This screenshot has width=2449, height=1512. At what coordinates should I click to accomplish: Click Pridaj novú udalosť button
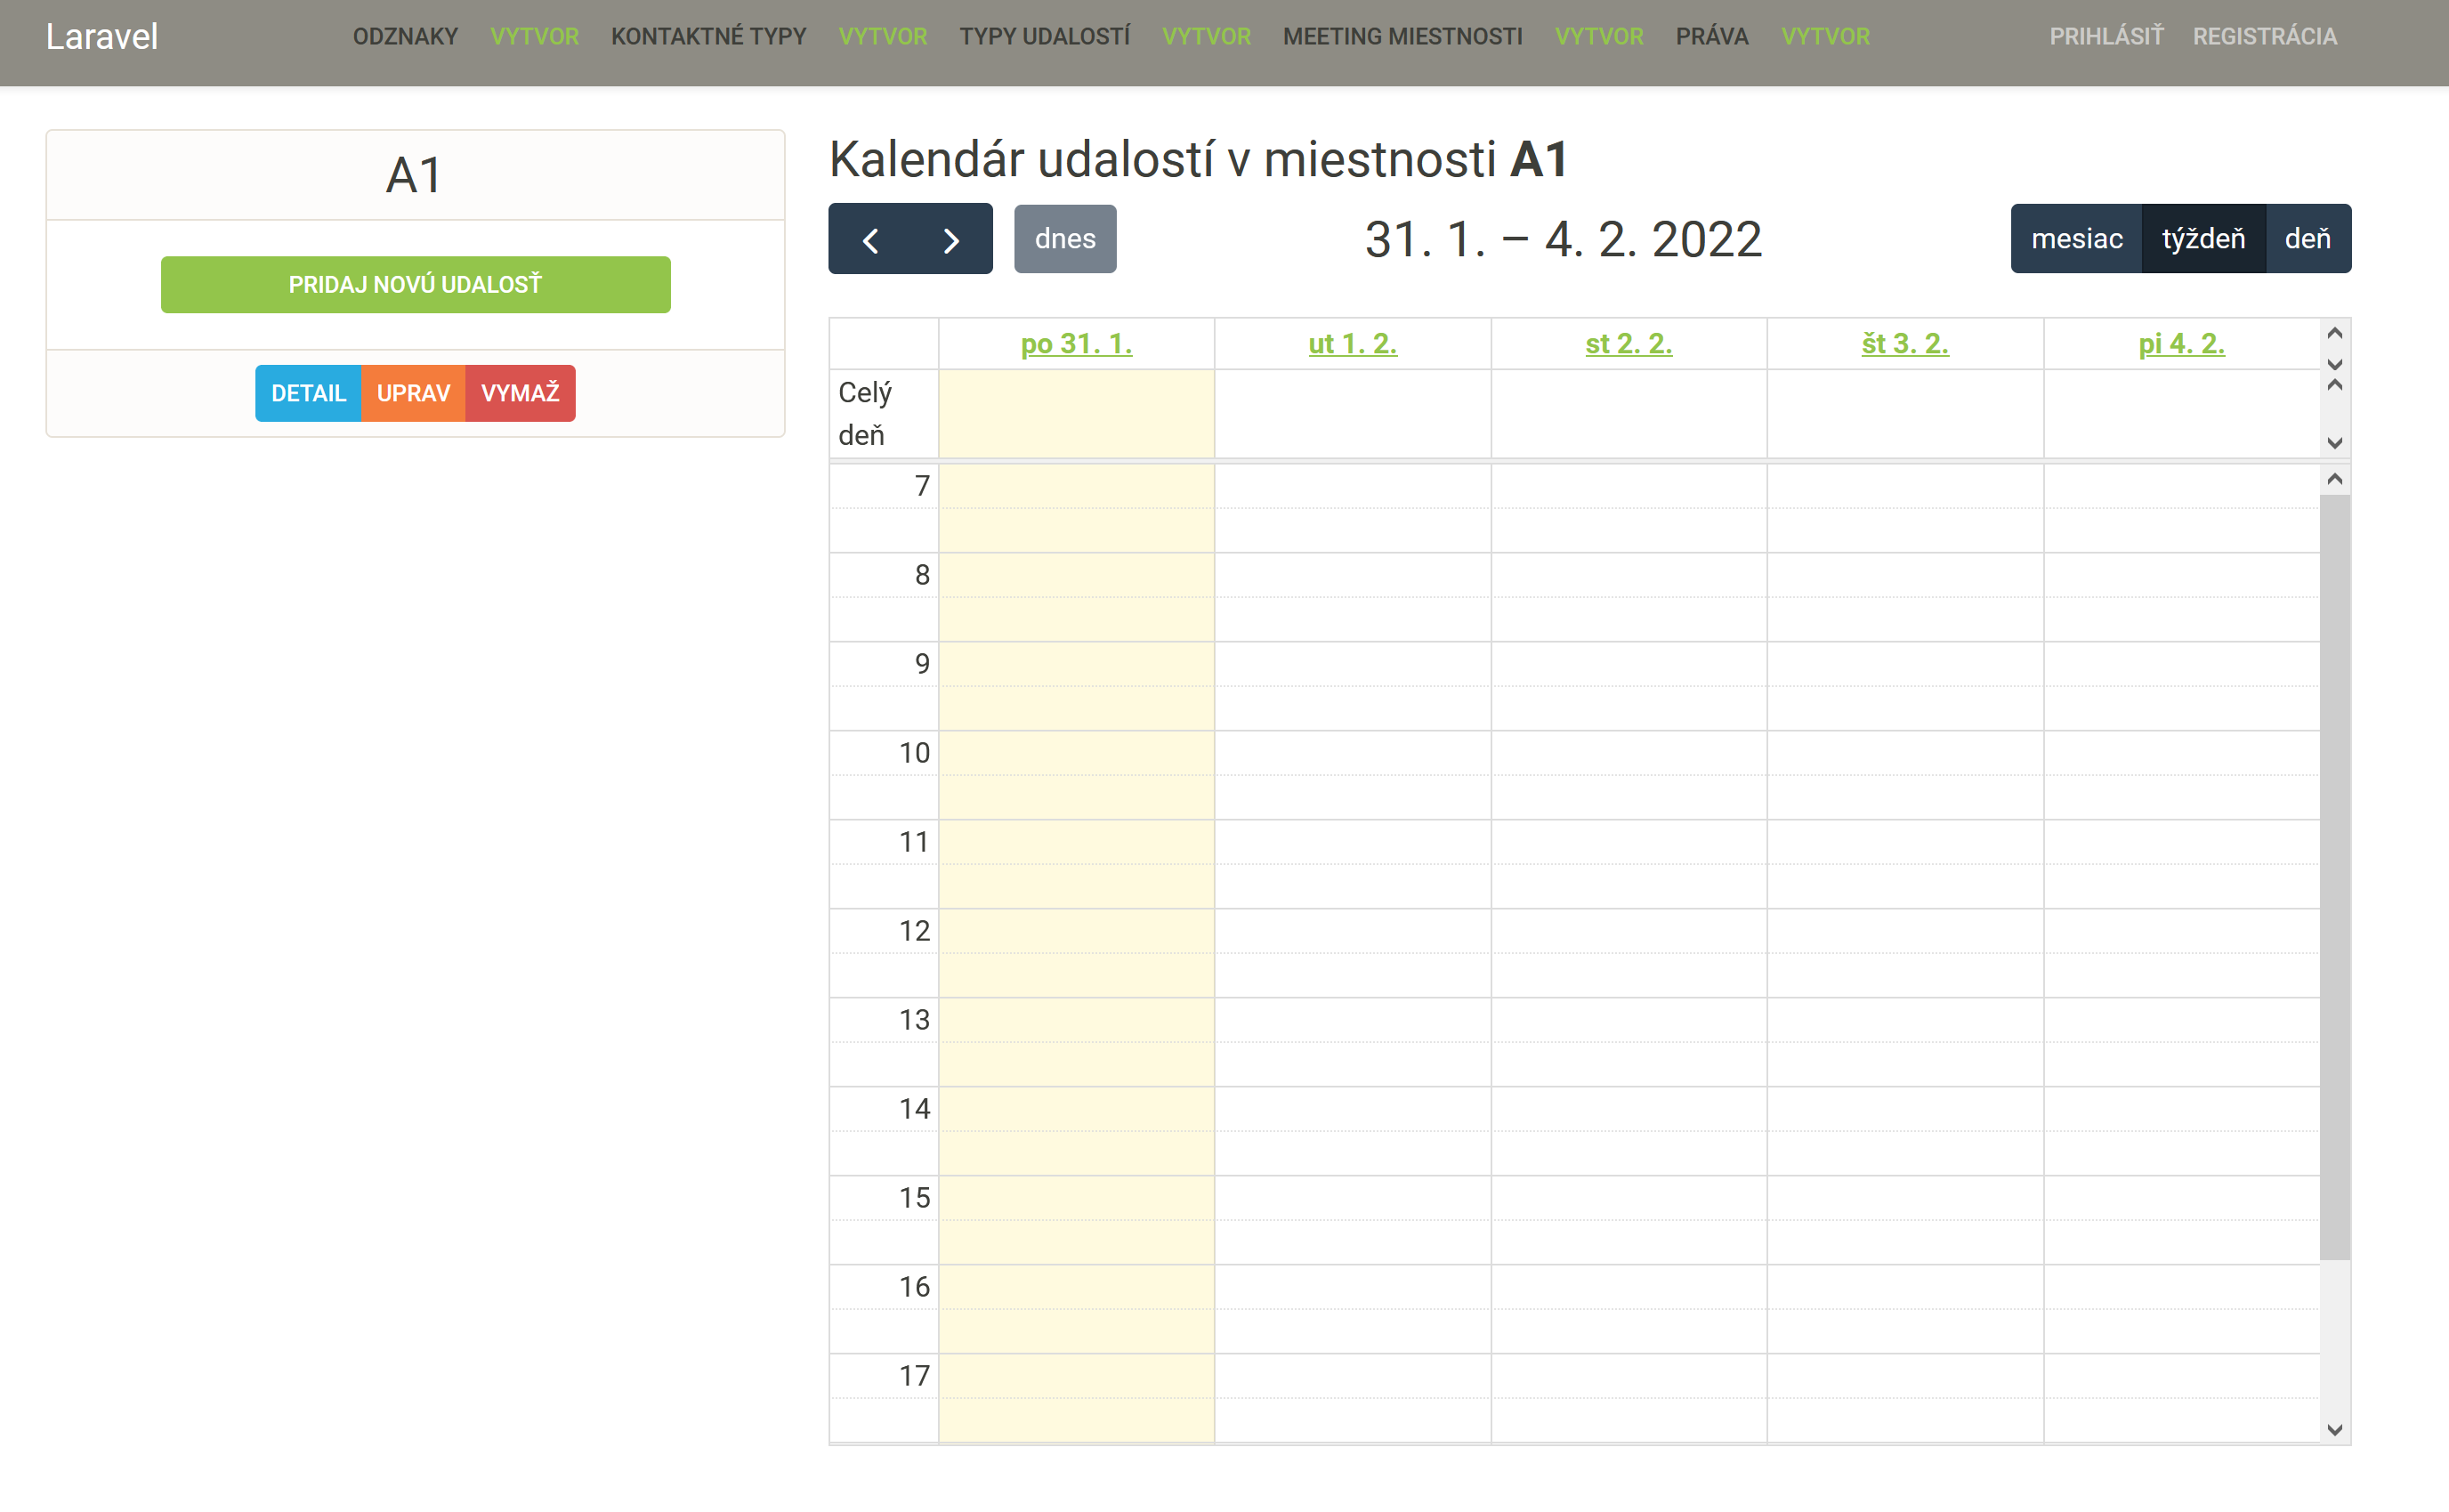coord(415,285)
